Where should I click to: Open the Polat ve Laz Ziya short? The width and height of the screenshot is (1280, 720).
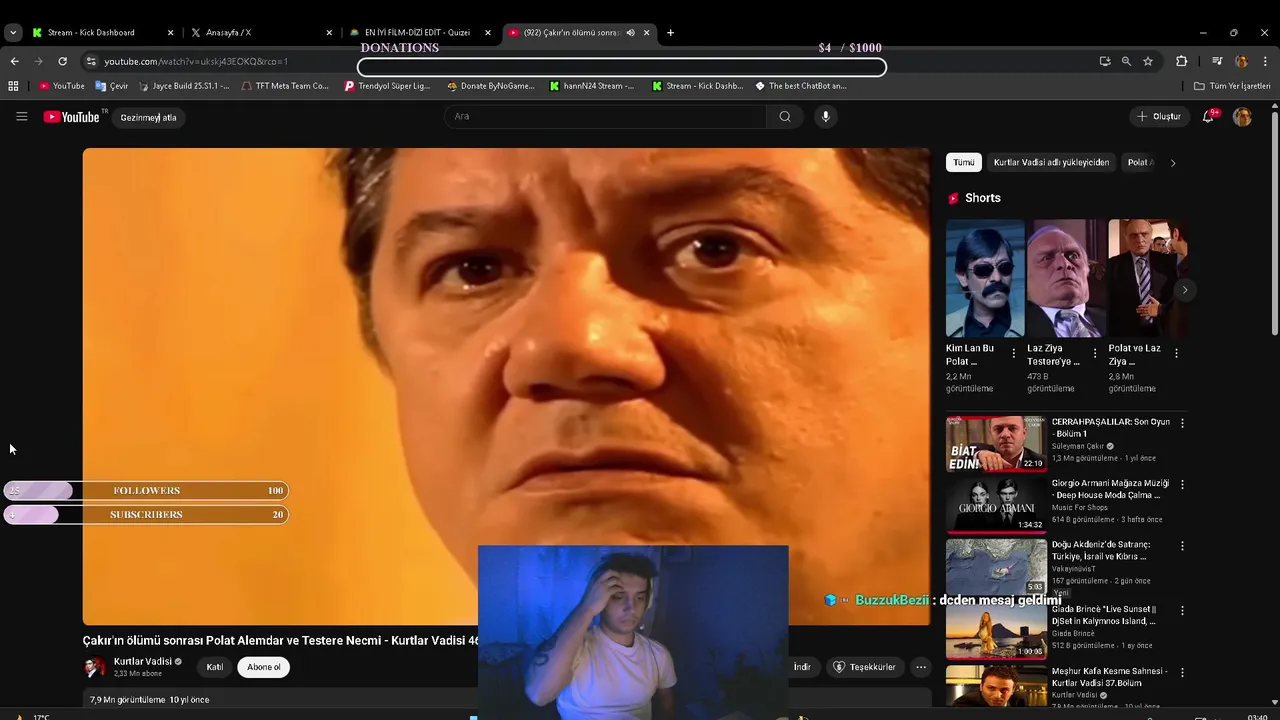(x=1147, y=279)
